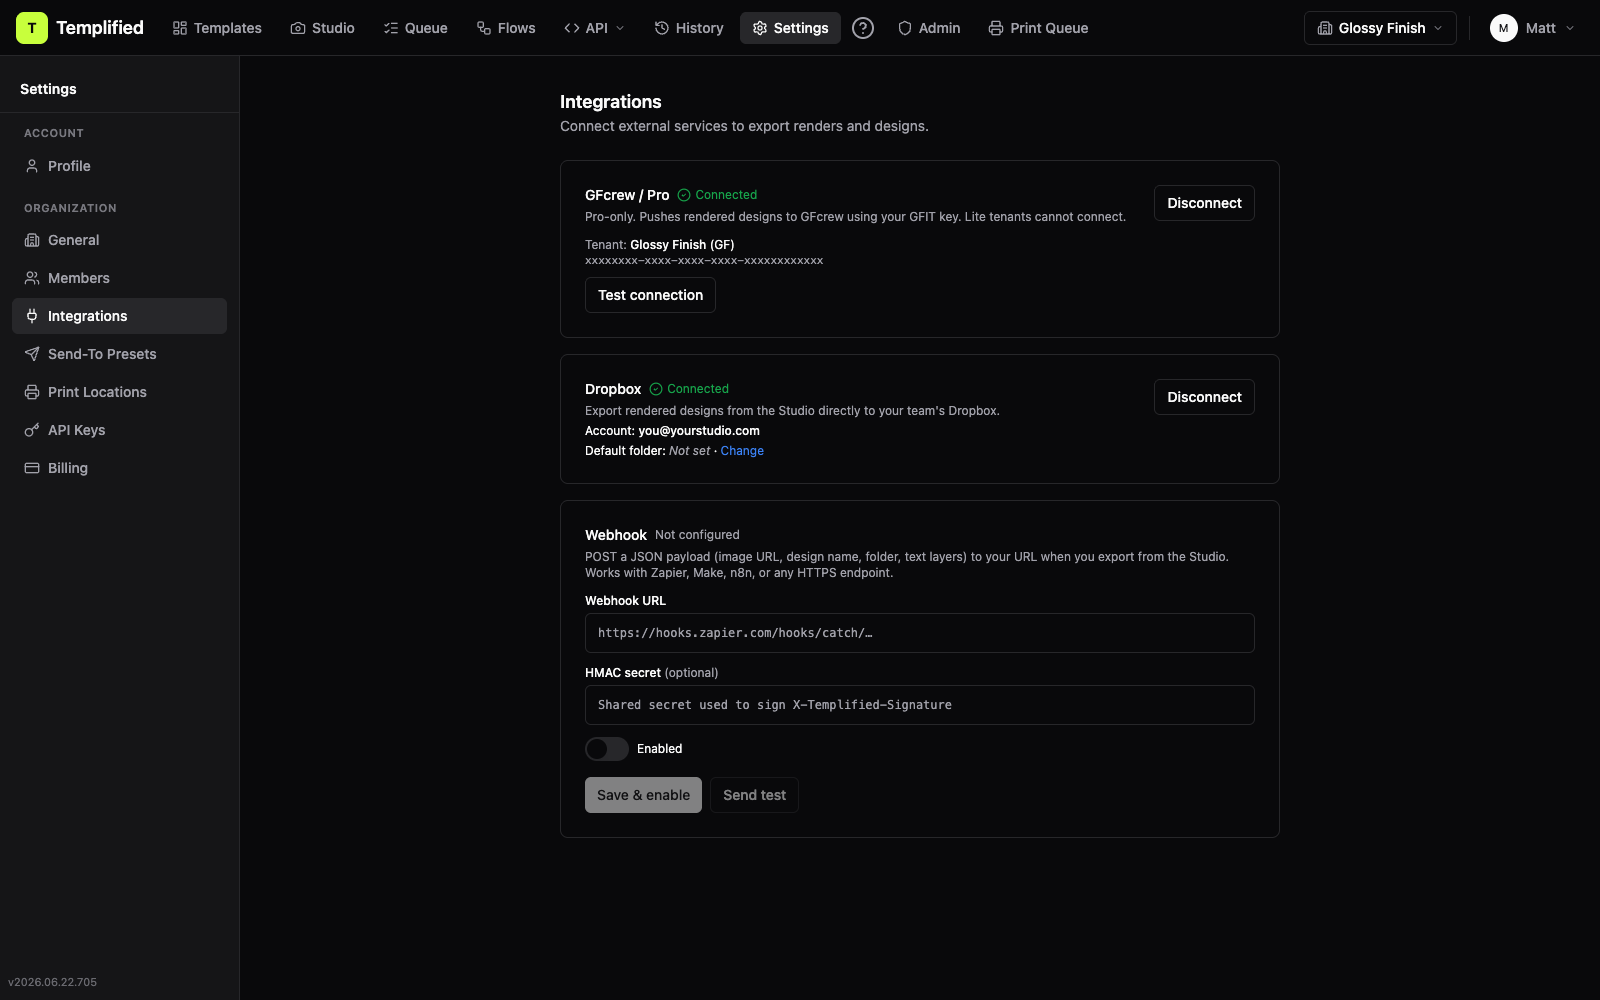
Task: Click the Queue list icon in navbar
Action: tap(391, 28)
